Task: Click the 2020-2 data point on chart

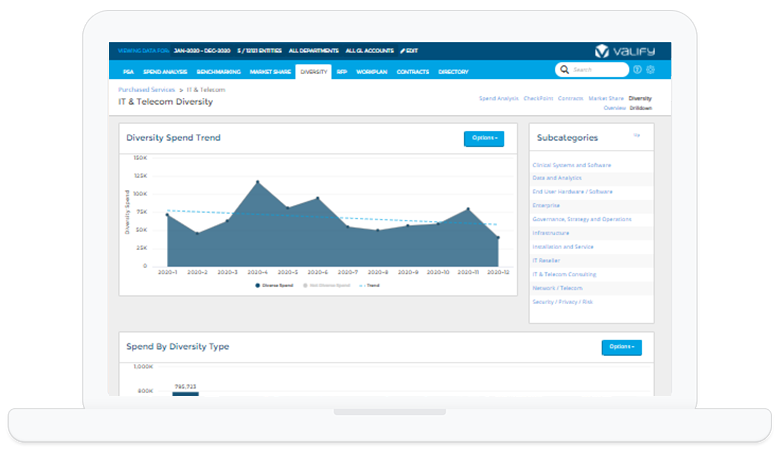Action: (x=197, y=233)
